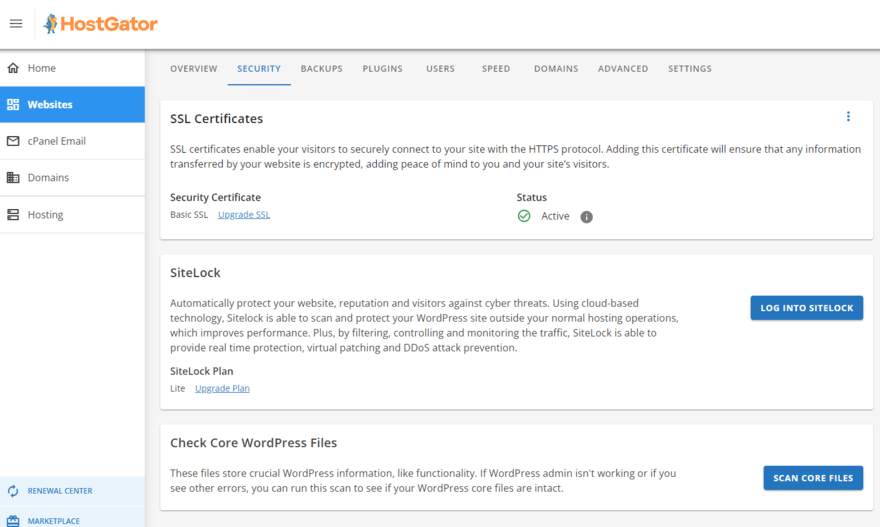Click the SSL Certificates heading
The width and height of the screenshot is (880, 527).
pos(217,118)
